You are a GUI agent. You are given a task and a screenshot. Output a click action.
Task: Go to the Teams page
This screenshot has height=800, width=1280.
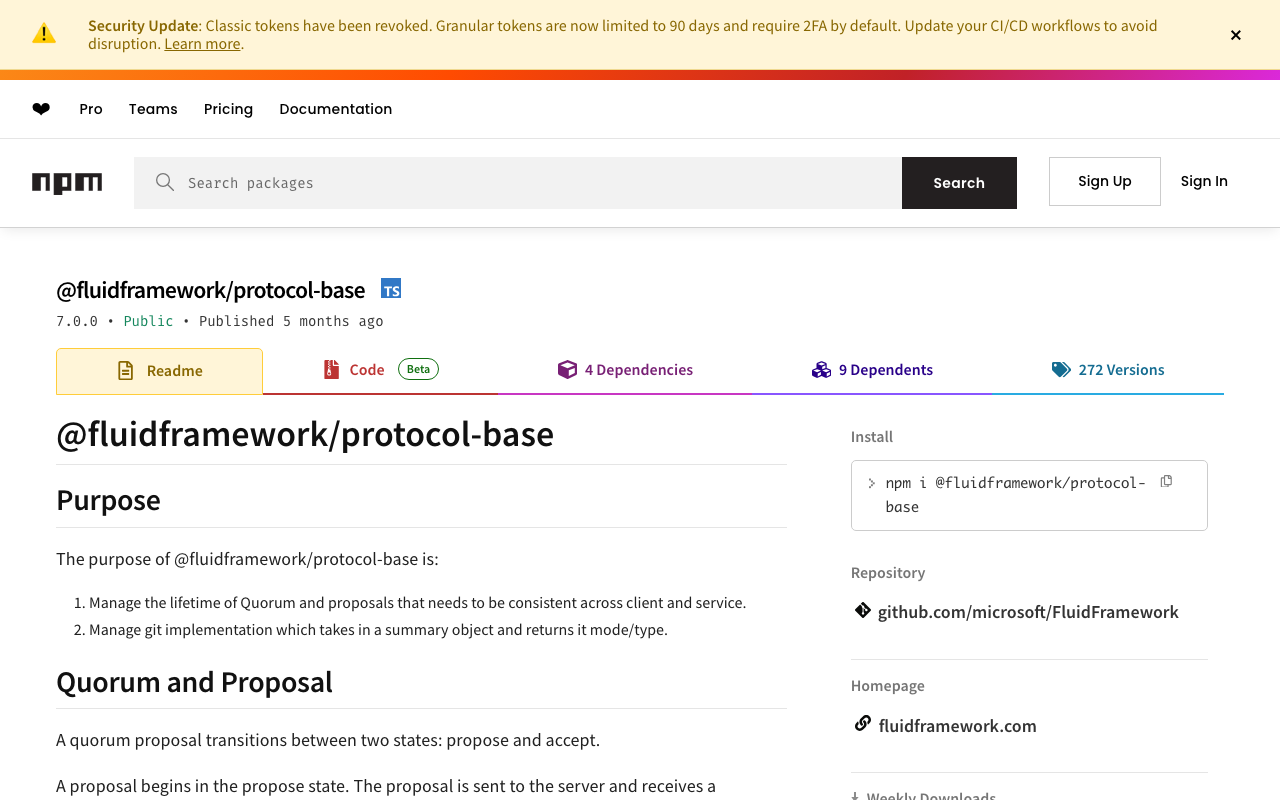[153, 109]
